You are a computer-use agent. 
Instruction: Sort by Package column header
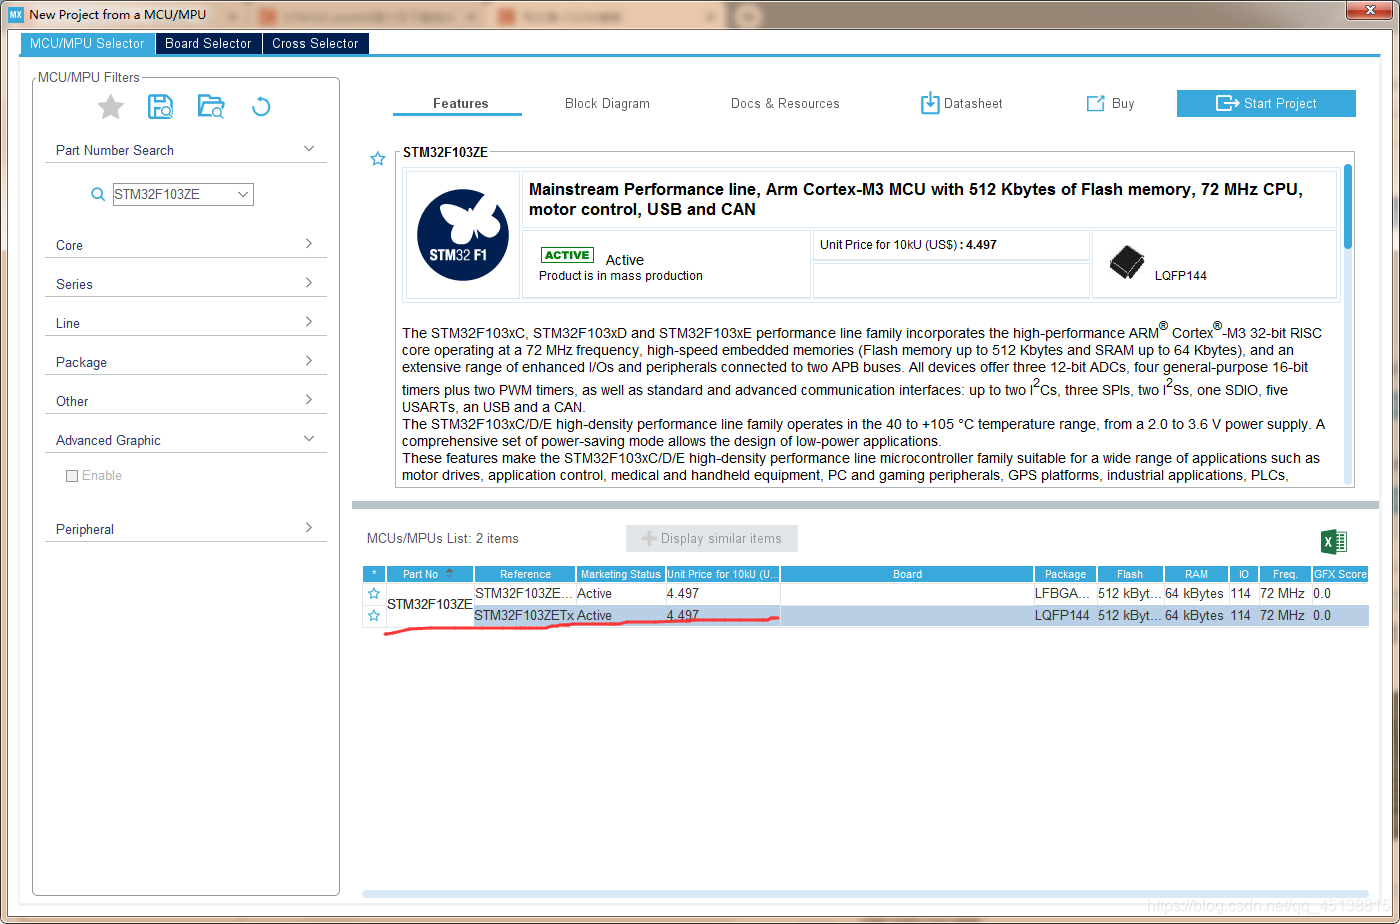(x=1065, y=574)
